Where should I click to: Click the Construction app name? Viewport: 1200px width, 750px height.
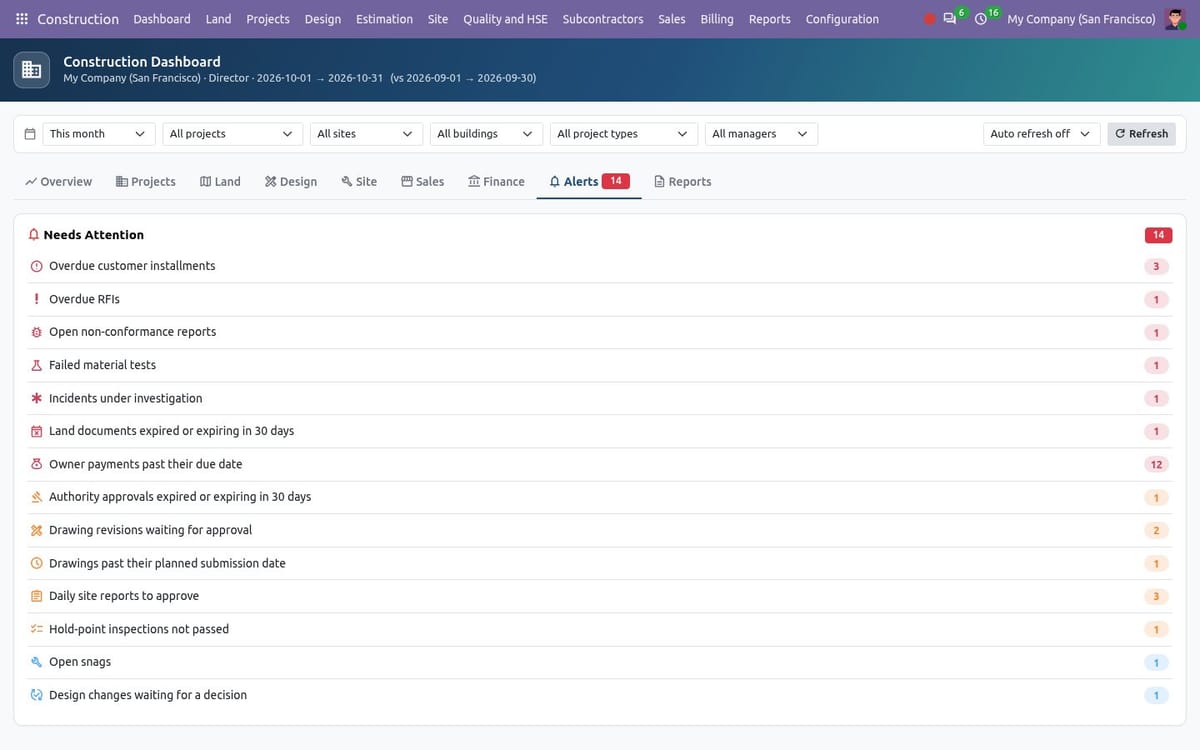(x=78, y=19)
